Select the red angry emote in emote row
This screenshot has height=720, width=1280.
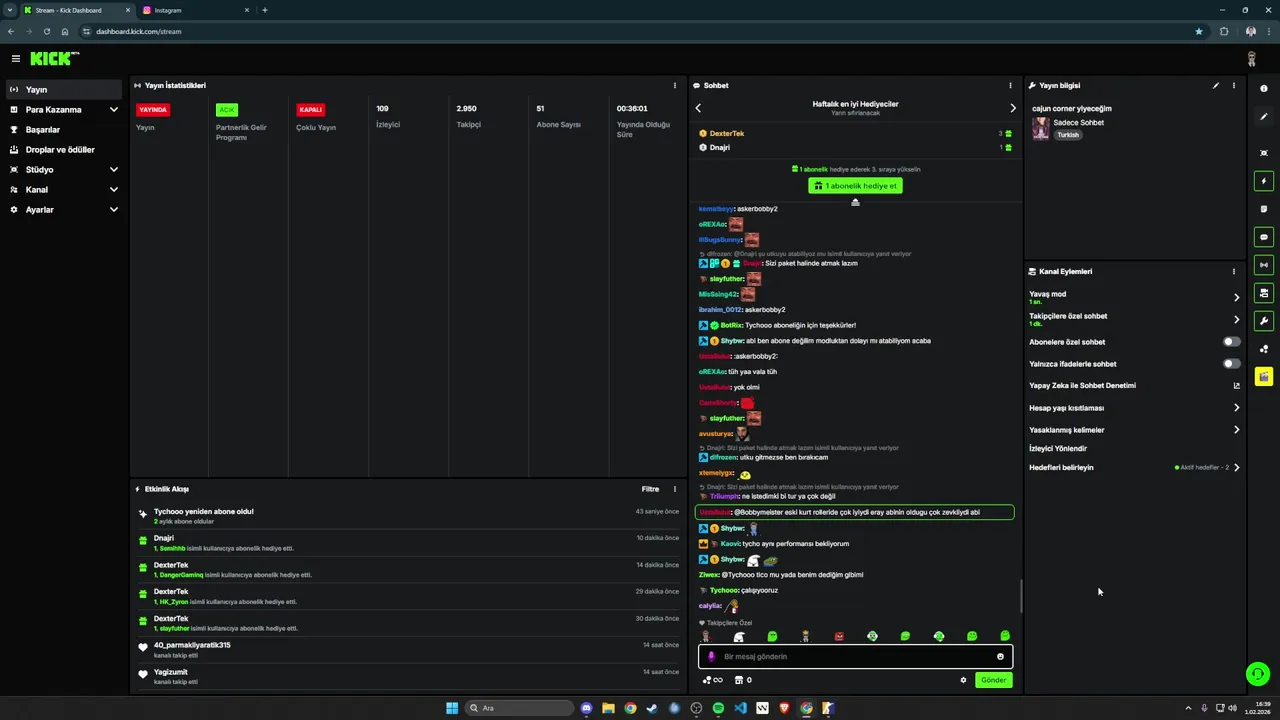click(839, 636)
